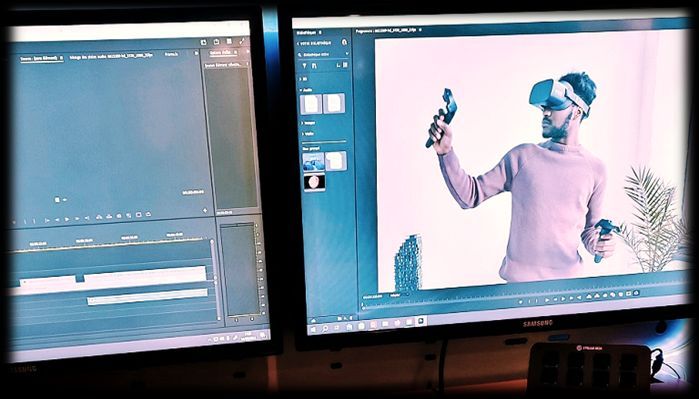699x399 pixels.
Task: Select the first audio file thumbnail
Action: point(311,104)
